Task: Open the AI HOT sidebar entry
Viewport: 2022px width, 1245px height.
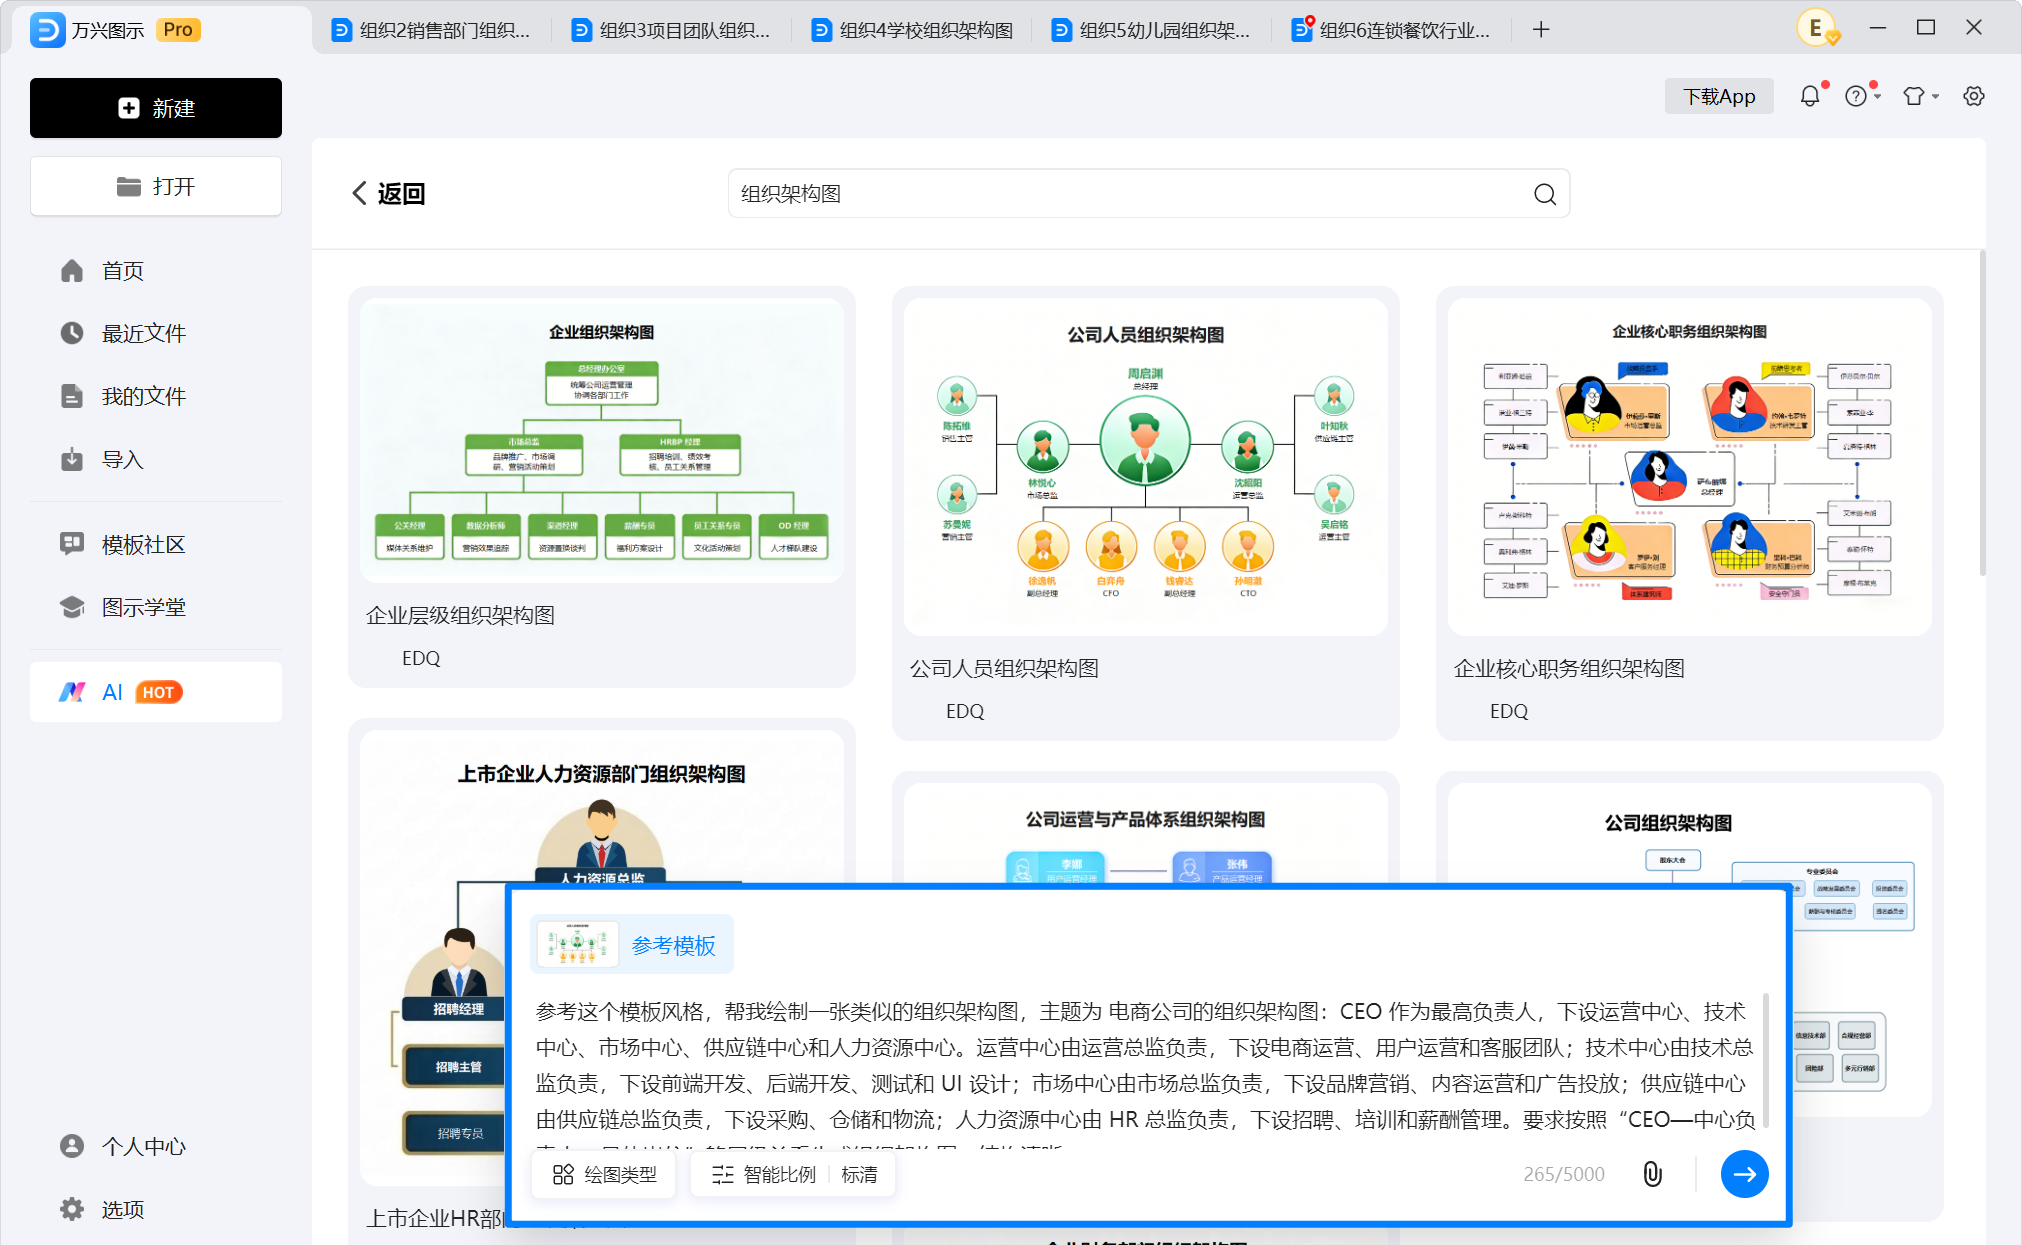Action: click(156, 692)
